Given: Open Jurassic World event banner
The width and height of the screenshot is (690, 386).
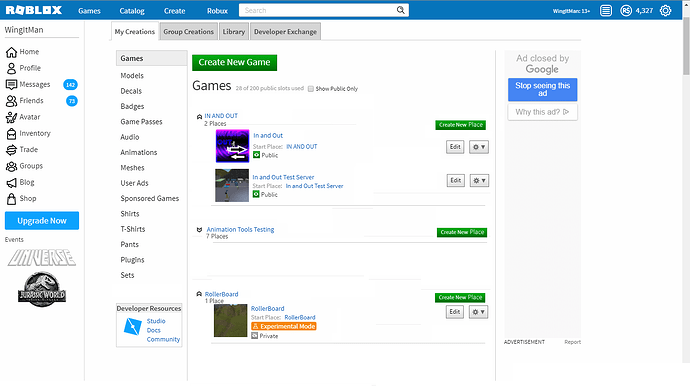Looking at the screenshot, I should click(42, 289).
